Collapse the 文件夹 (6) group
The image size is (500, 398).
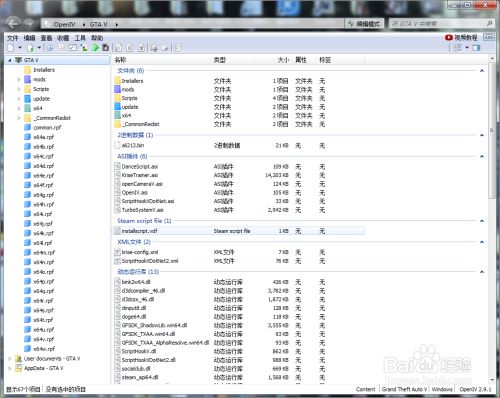482,71
